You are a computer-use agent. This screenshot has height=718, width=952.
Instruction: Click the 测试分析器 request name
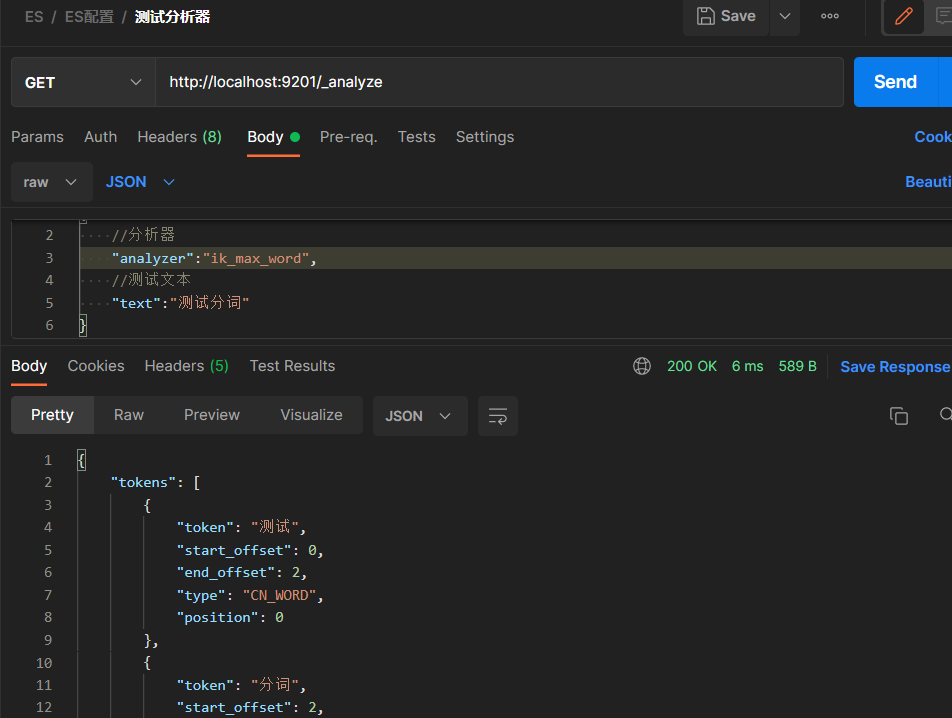coord(172,17)
